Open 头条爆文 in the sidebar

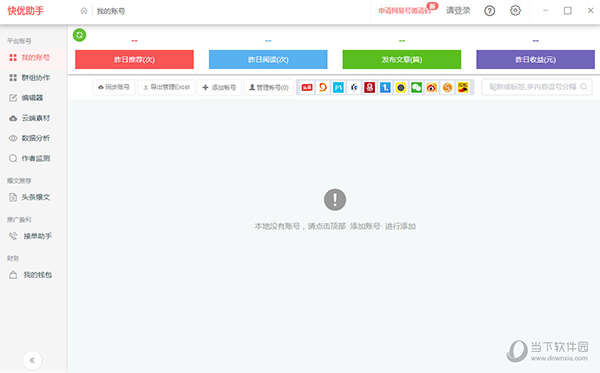point(33,197)
